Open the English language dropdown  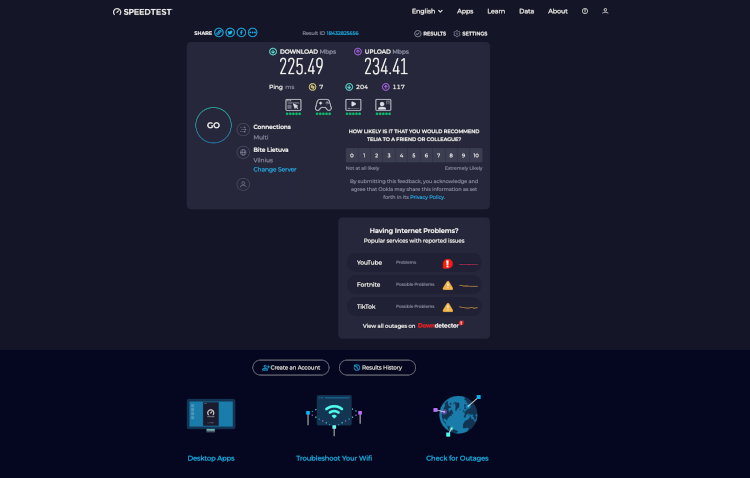click(427, 11)
